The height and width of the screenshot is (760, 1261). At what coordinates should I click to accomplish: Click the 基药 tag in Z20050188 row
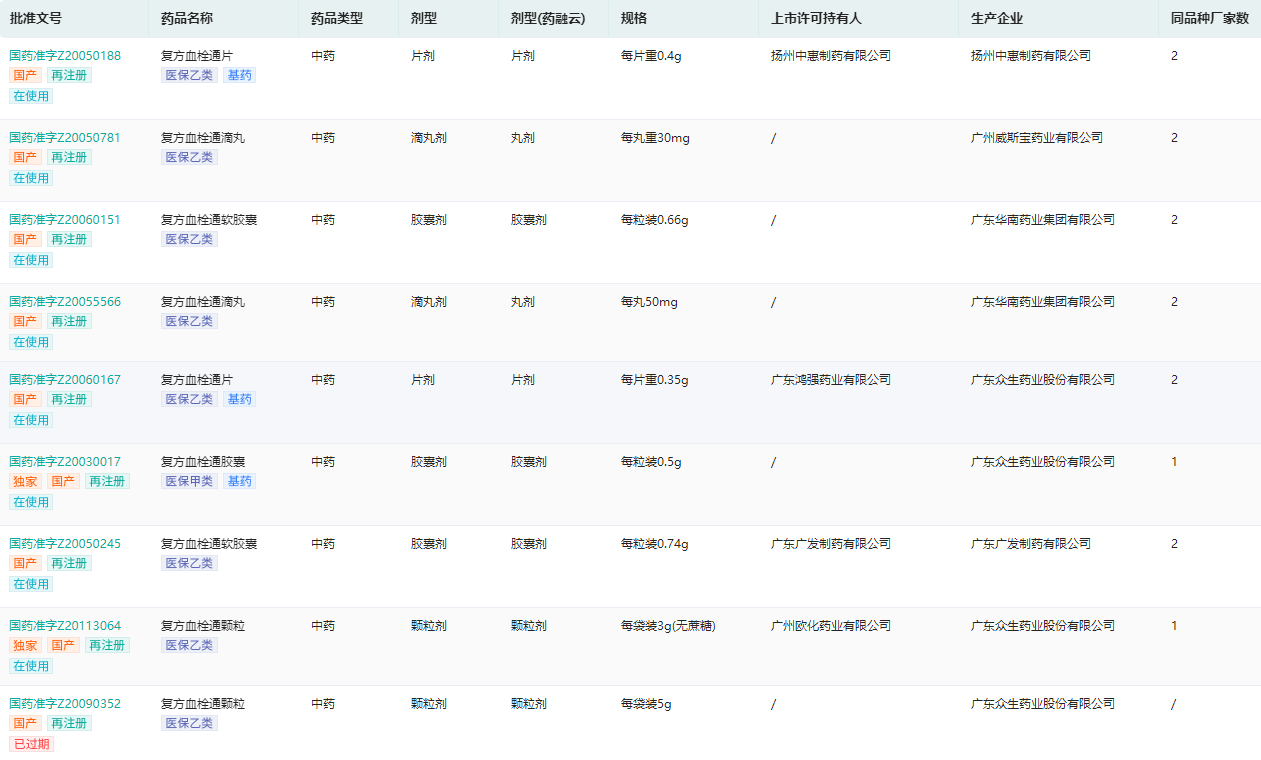pos(239,75)
